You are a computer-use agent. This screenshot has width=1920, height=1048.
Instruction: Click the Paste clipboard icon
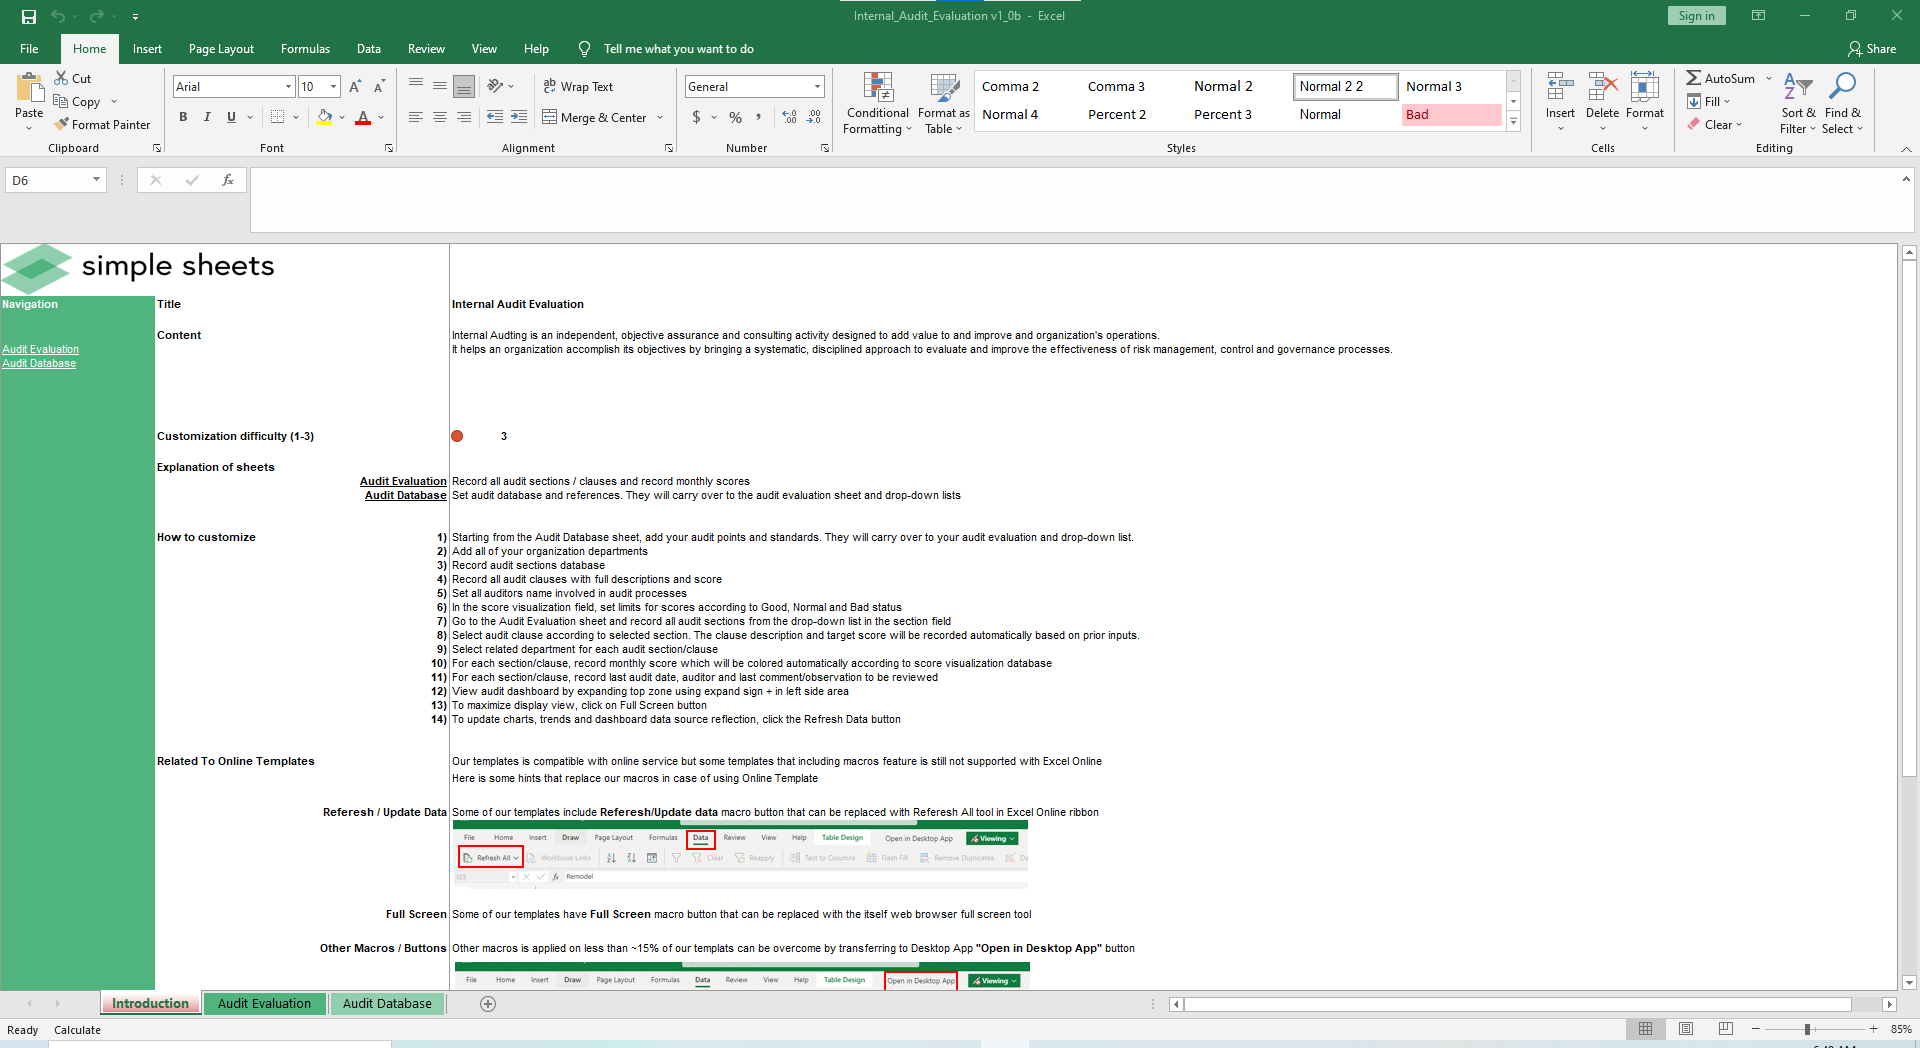pos(29,89)
